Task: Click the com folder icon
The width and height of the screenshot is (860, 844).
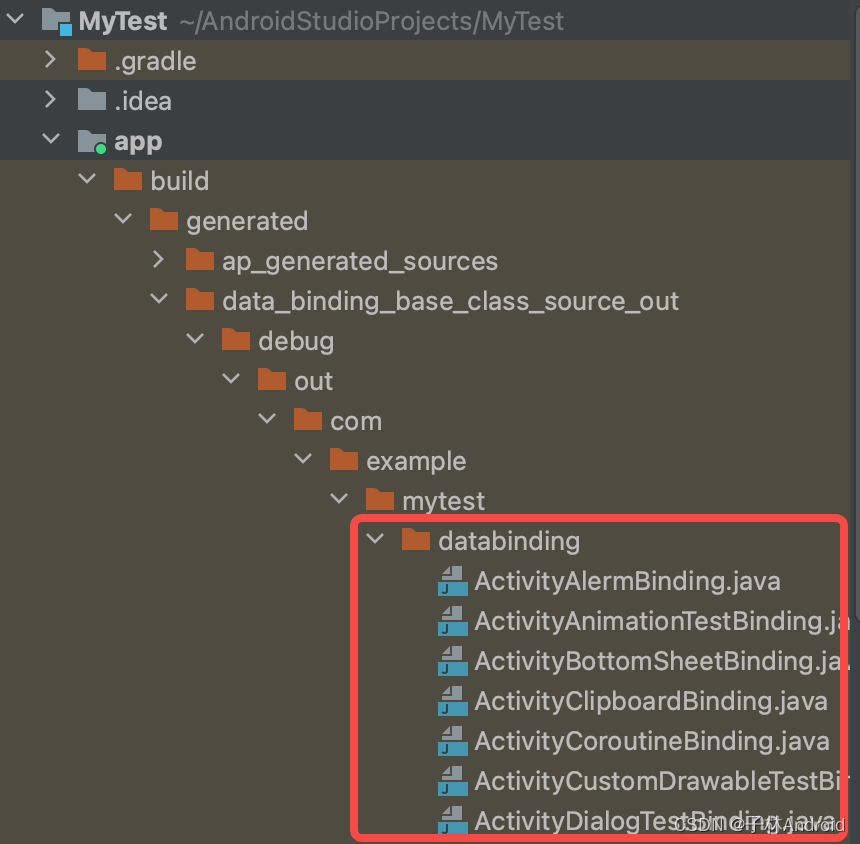Action: pos(308,420)
